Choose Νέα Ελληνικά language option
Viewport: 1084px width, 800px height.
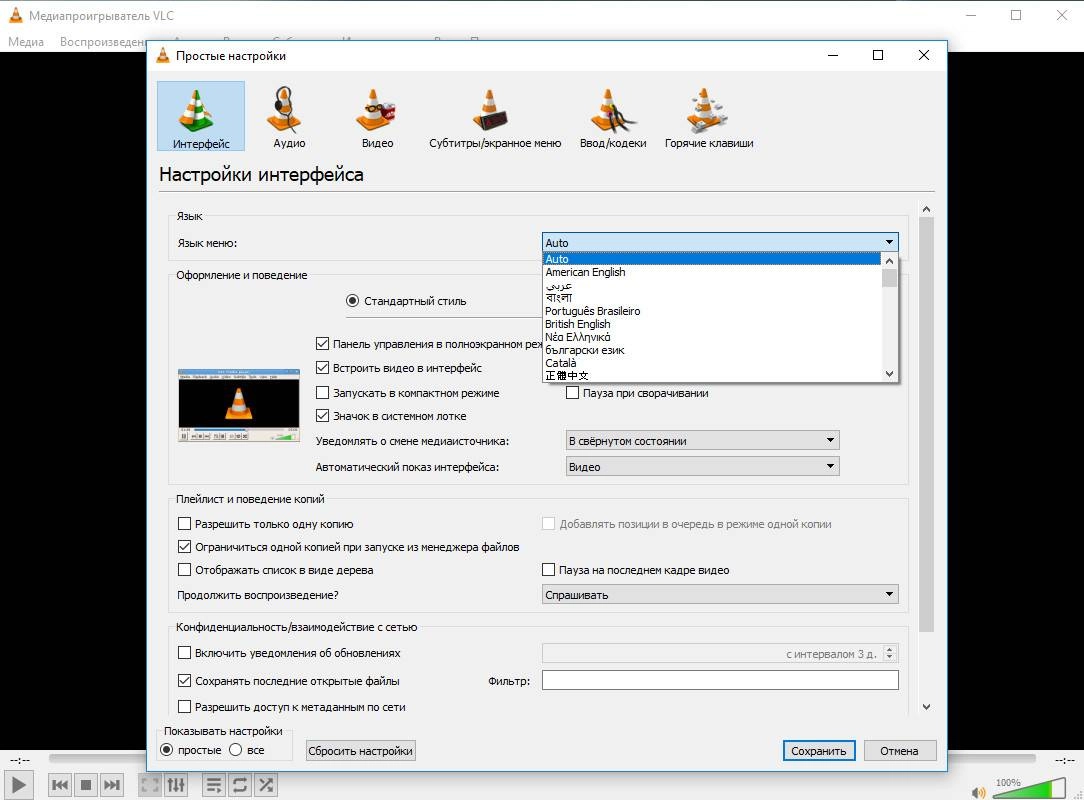tap(712, 337)
